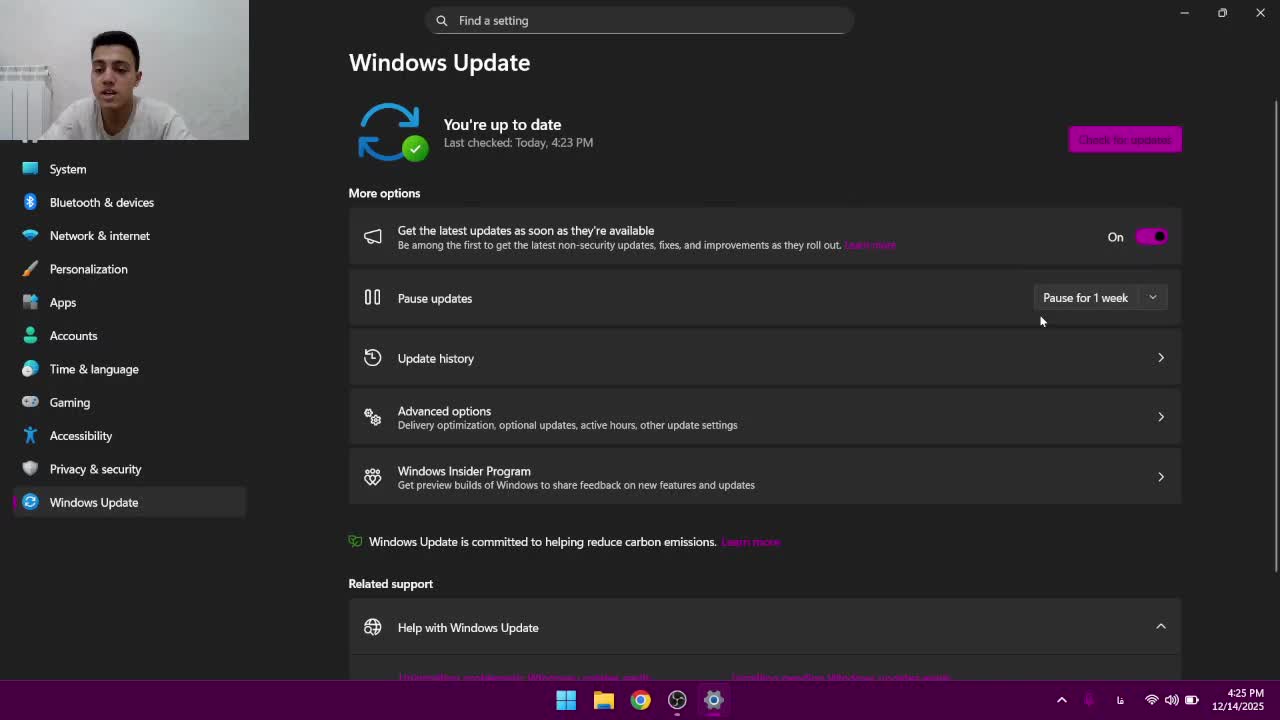Click the Pause updates icon

click(372, 297)
